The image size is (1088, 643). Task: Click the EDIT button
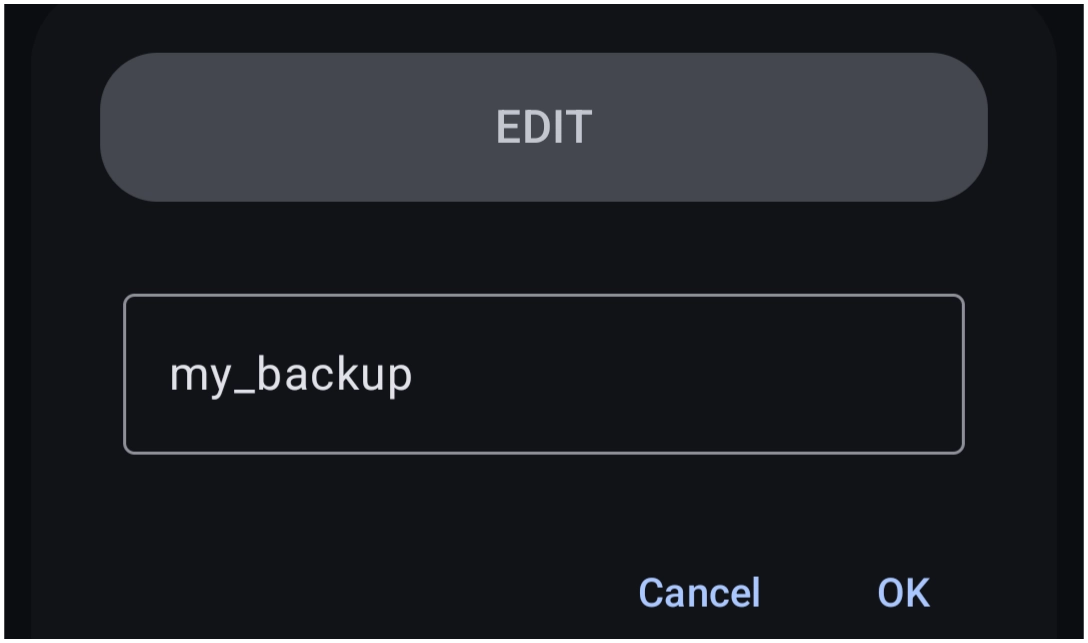coord(543,127)
